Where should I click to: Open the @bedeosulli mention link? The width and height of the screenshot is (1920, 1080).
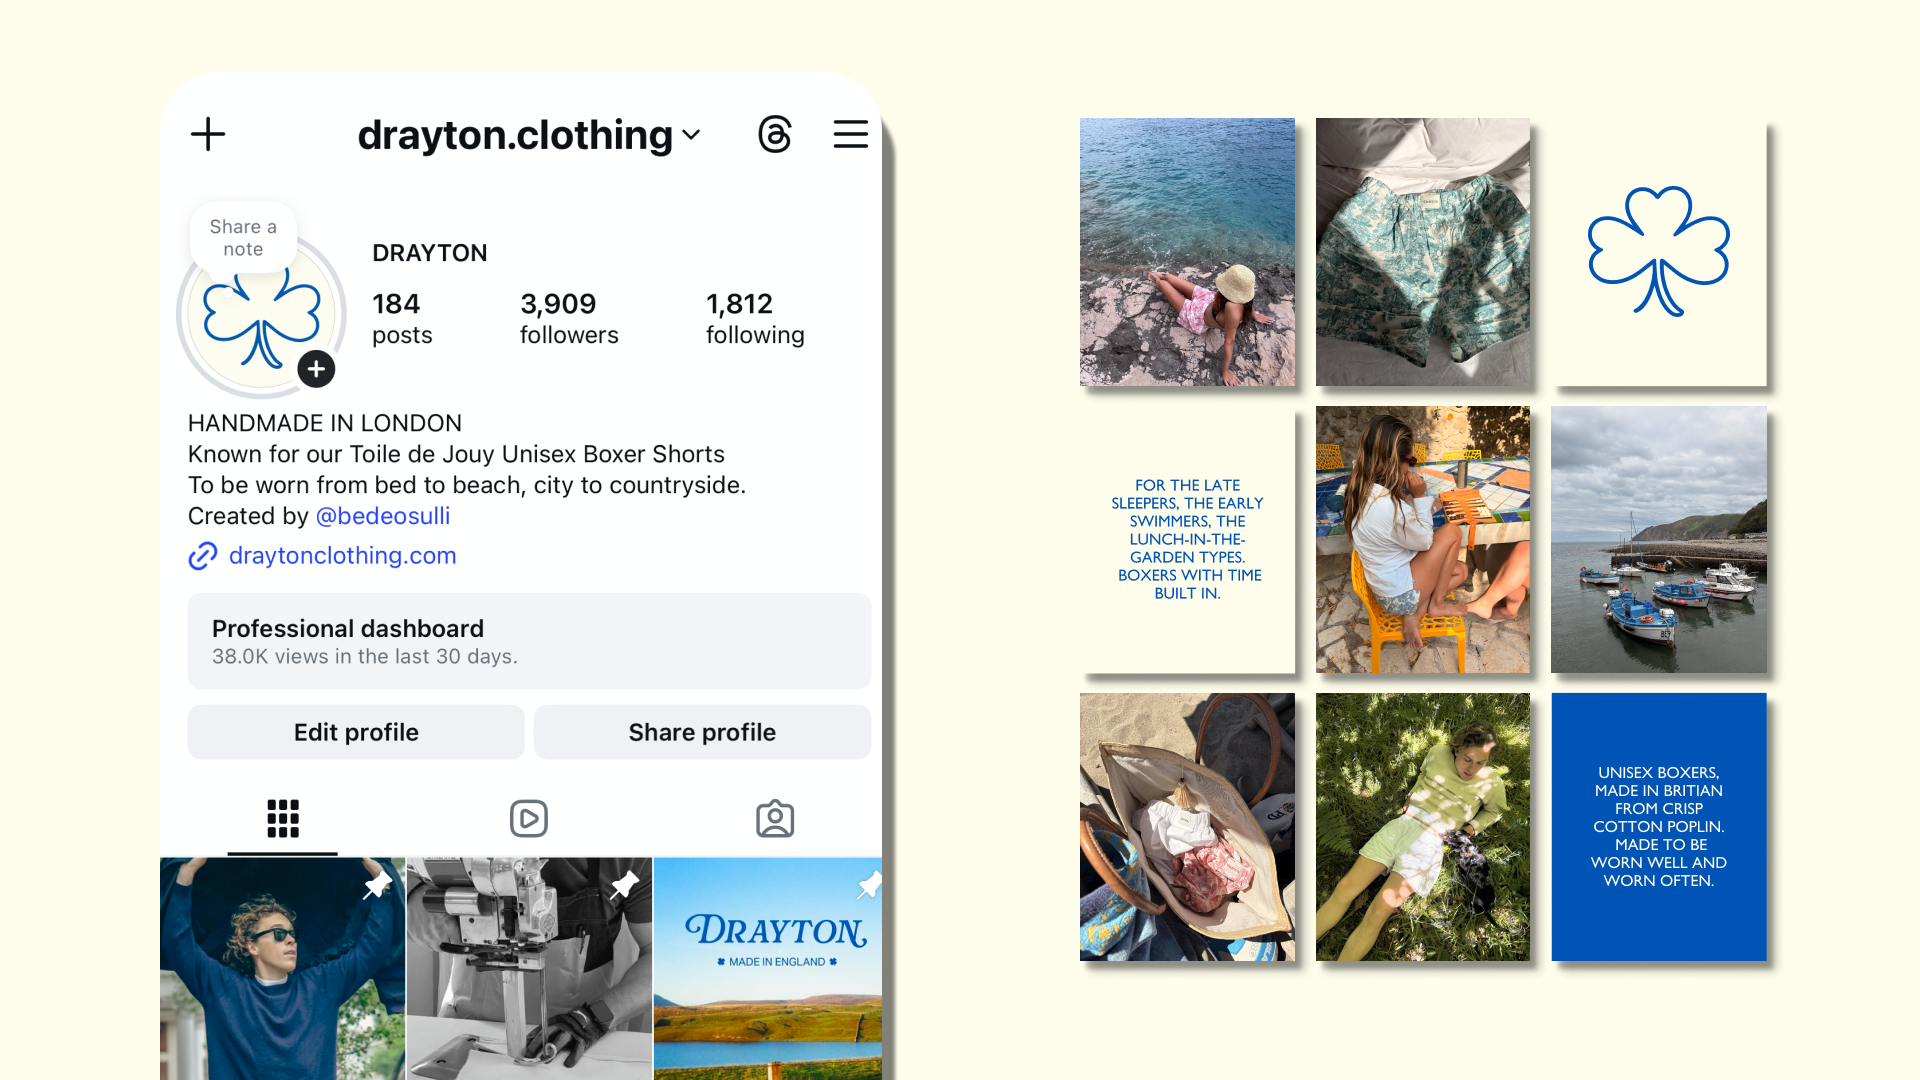[x=383, y=516]
